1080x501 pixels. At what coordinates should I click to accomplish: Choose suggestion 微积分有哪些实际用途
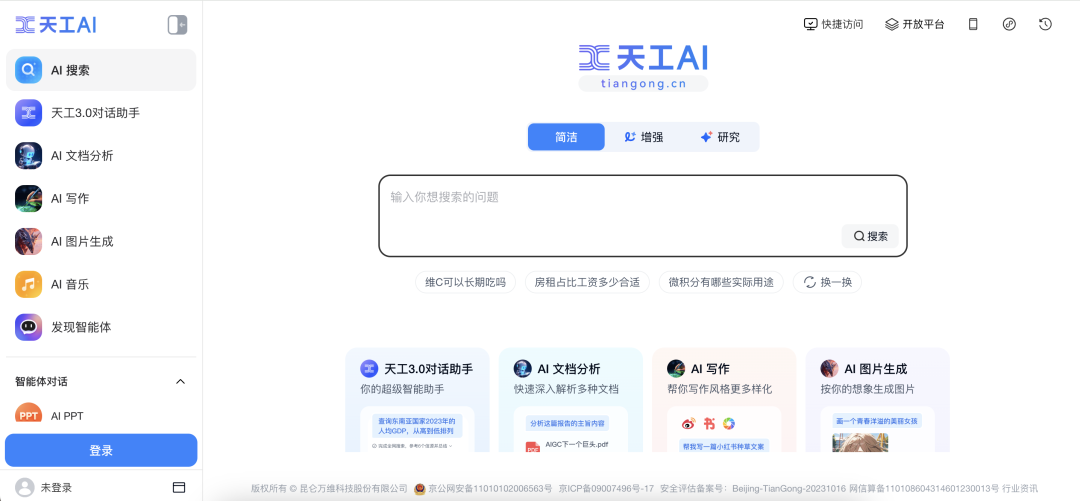pyautogui.click(x=721, y=282)
